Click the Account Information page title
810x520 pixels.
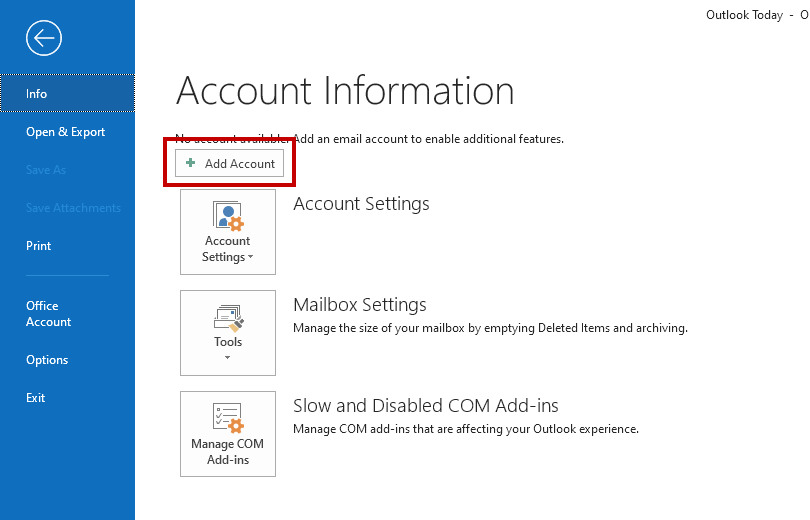pyautogui.click(x=345, y=91)
